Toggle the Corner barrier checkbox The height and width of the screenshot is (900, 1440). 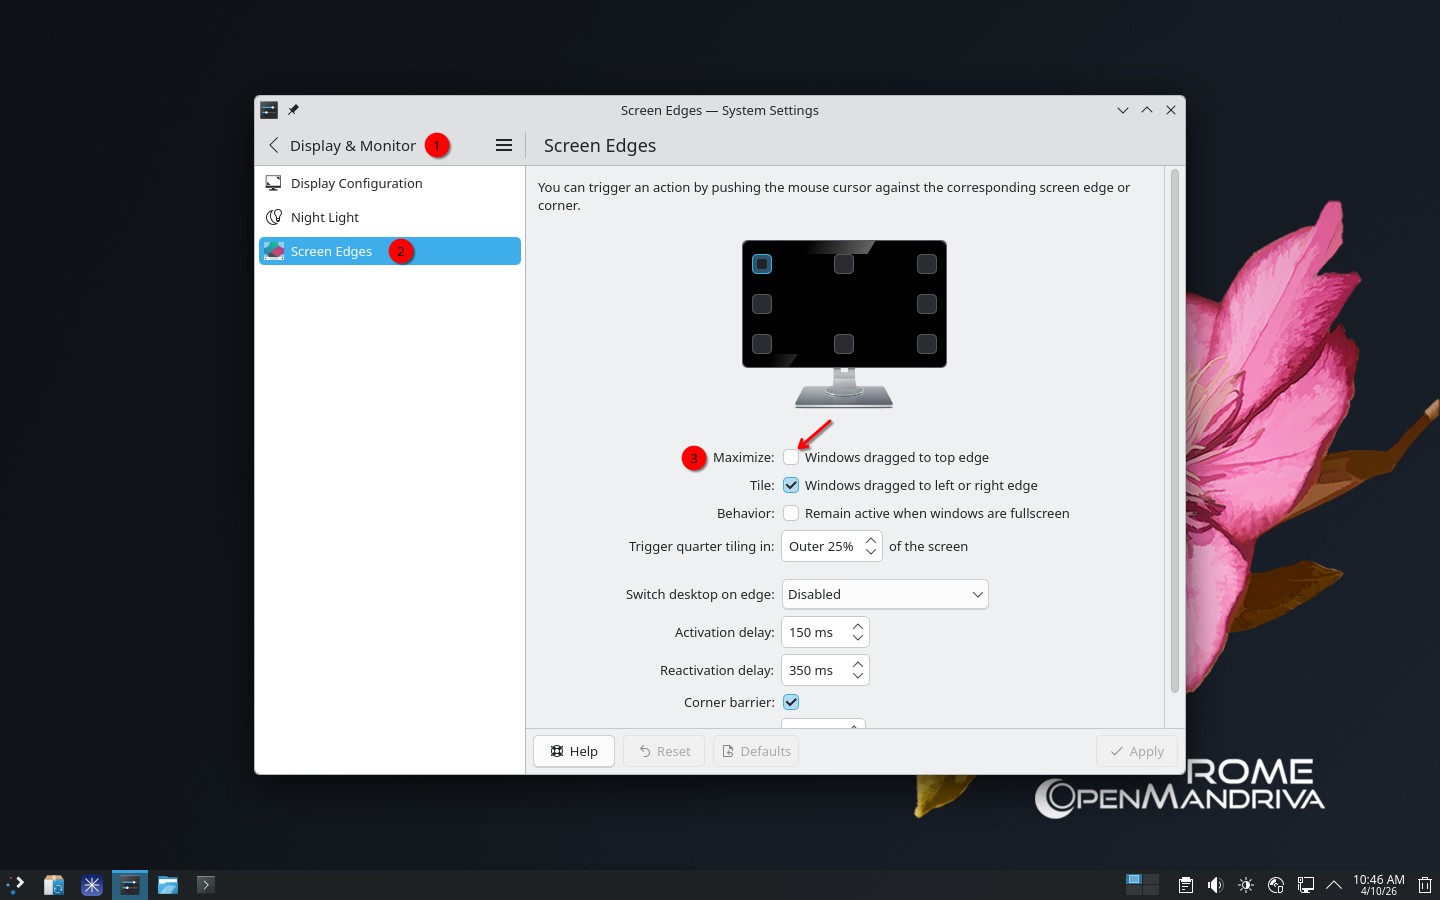coord(791,702)
